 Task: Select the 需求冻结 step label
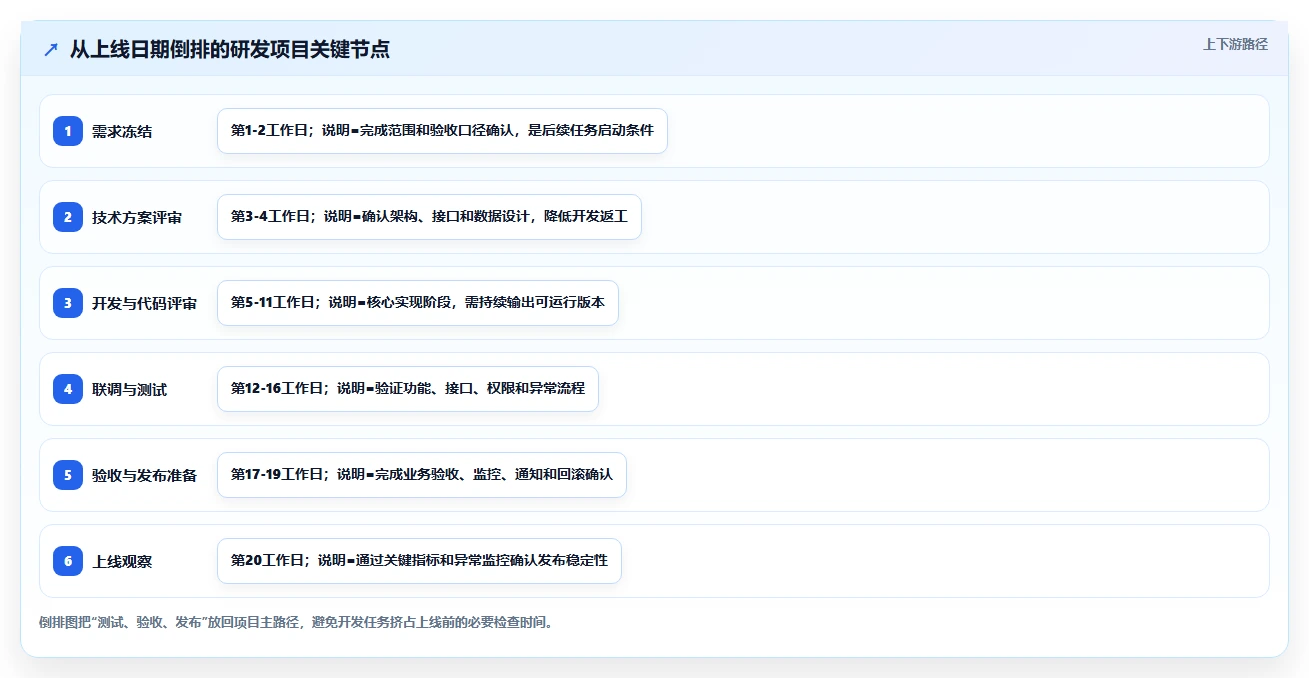tap(122, 131)
